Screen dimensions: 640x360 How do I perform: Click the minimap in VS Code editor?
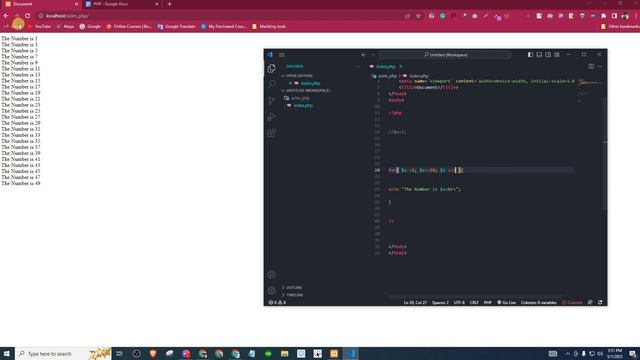(589, 91)
